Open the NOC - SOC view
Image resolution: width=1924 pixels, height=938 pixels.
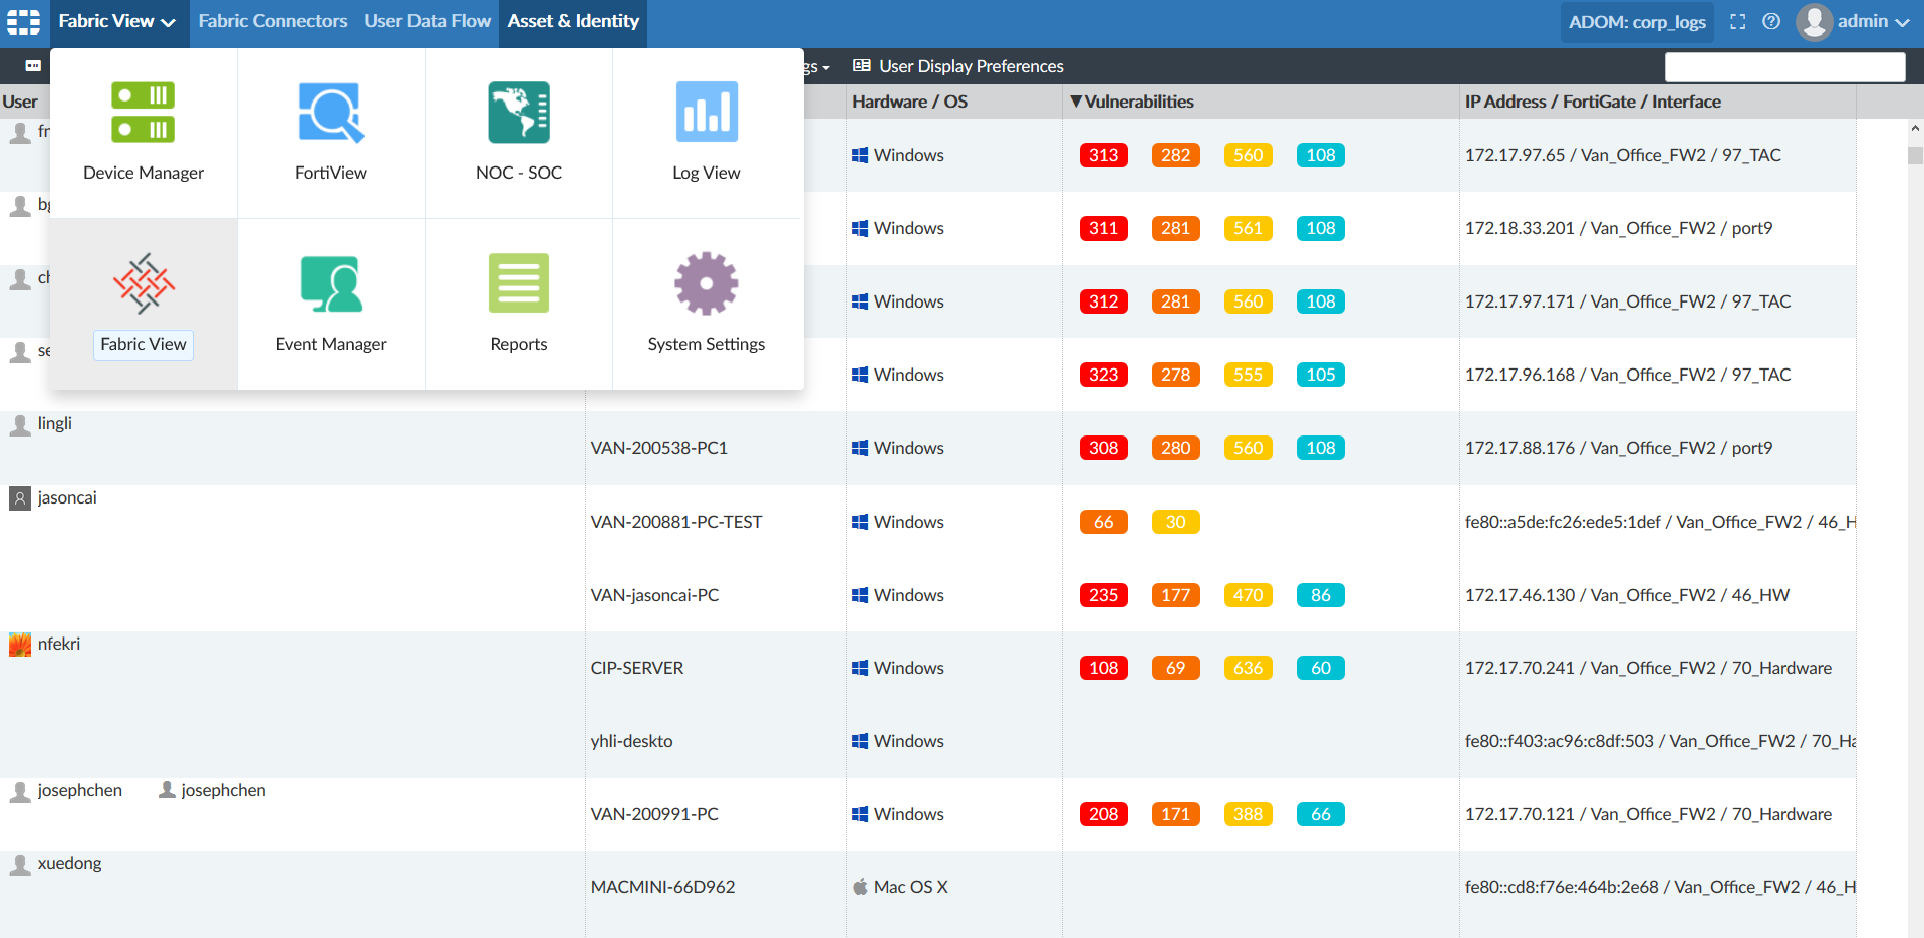[x=518, y=130]
